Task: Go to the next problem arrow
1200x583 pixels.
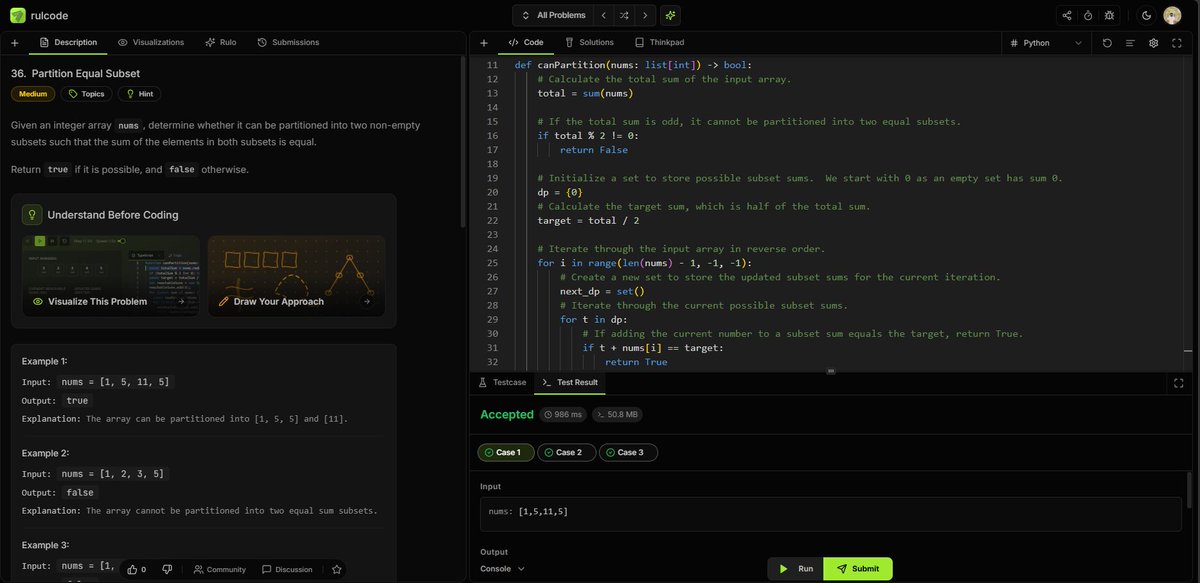Action: (x=646, y=15)
